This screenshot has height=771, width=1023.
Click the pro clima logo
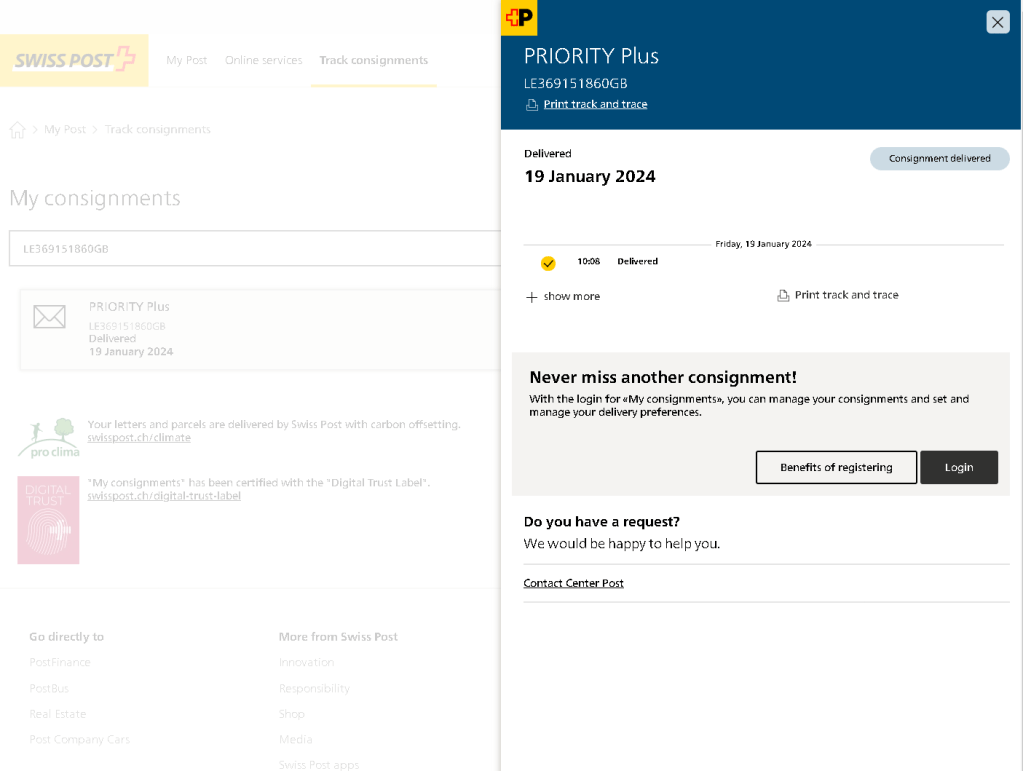point(49,438)
